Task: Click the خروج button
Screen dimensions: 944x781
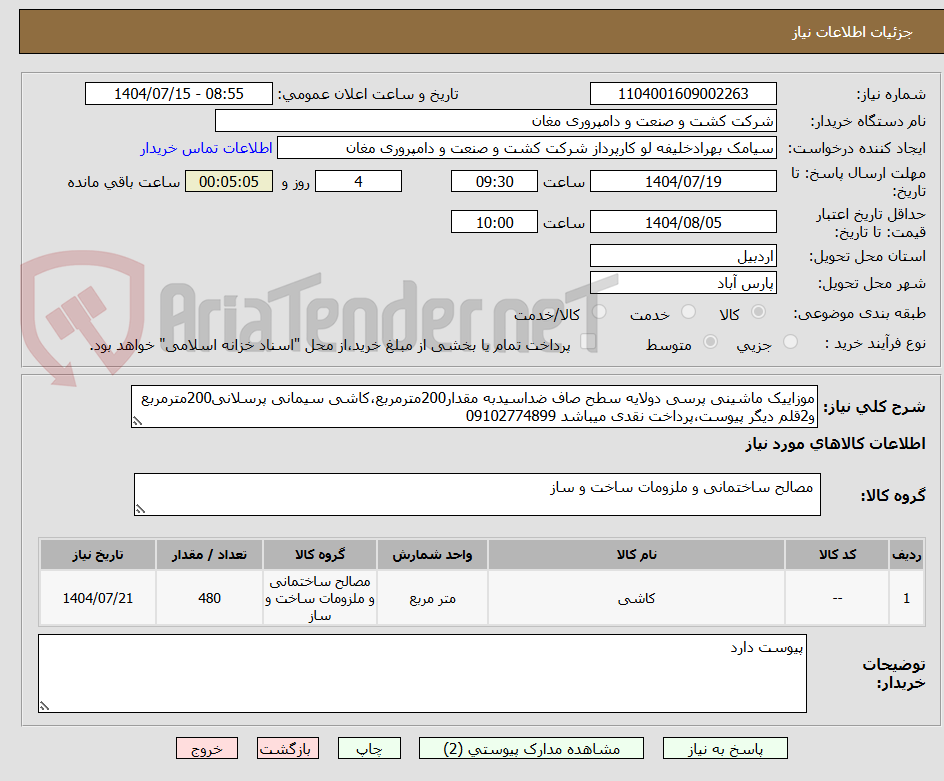Action: (207, 748)
